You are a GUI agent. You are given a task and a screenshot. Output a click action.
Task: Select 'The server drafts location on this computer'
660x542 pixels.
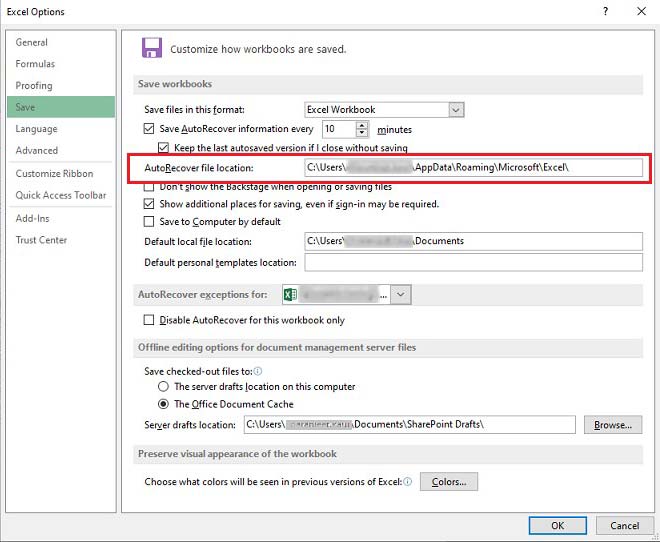point(163,386)
